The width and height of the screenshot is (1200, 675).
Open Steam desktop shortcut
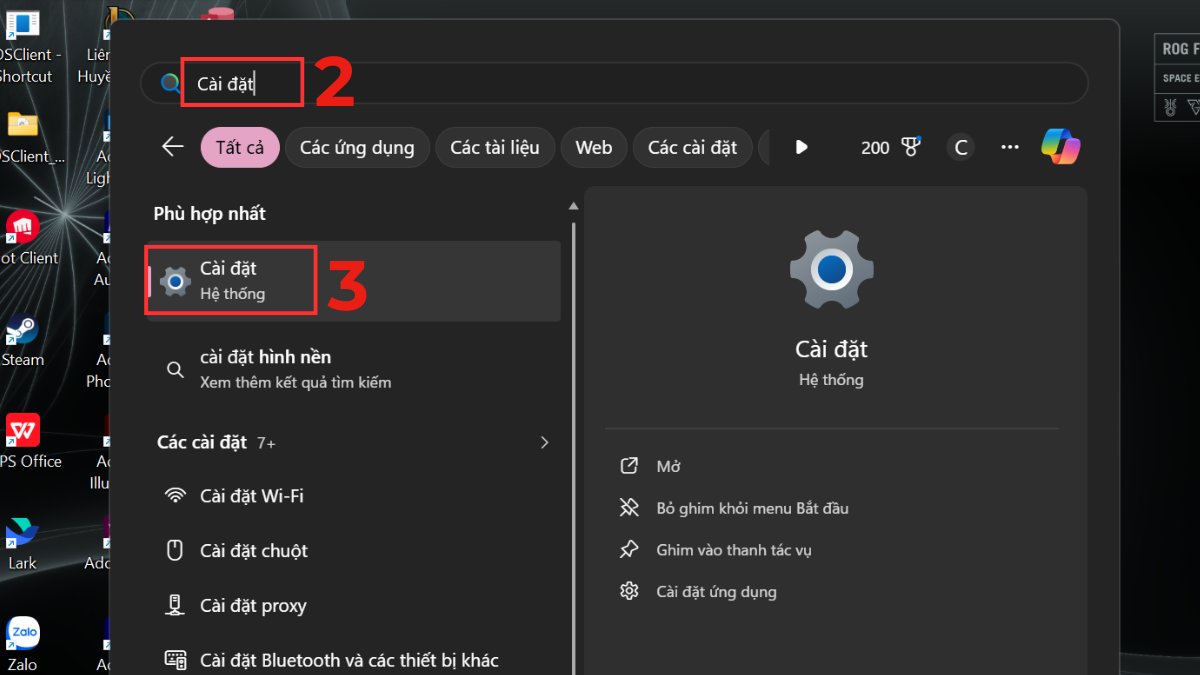[22, 334]
